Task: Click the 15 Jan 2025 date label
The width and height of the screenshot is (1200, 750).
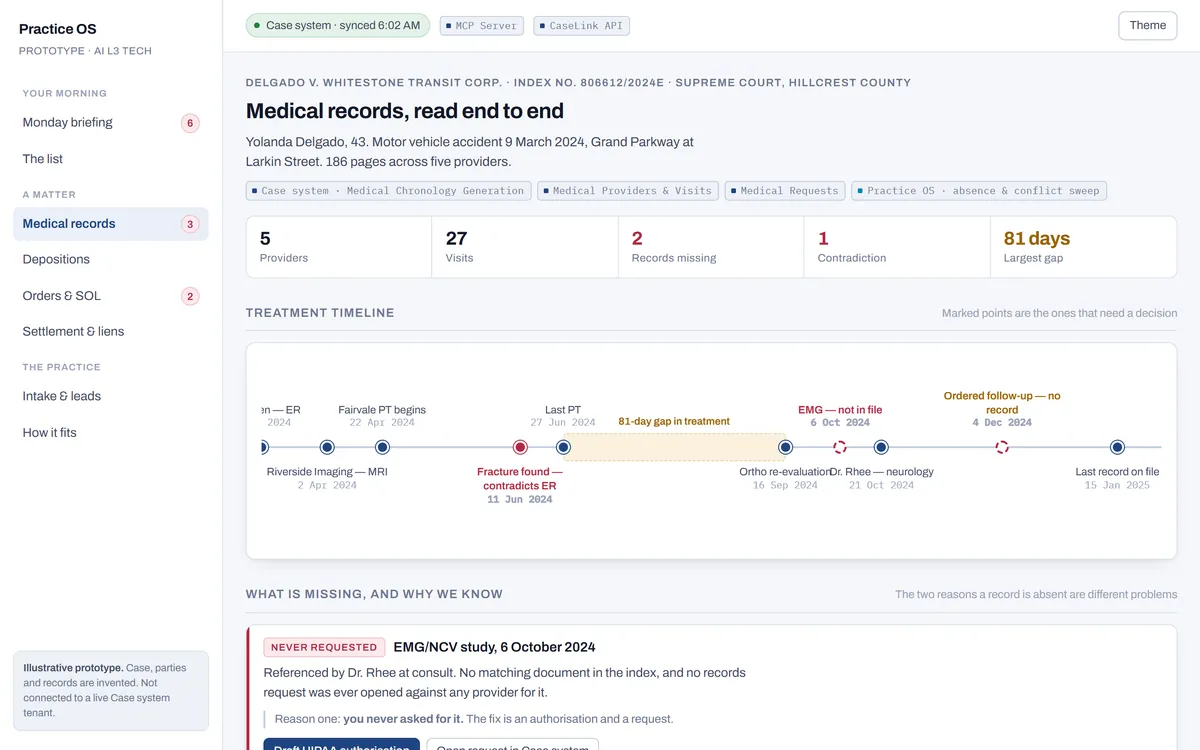Action: point(1117,485)
